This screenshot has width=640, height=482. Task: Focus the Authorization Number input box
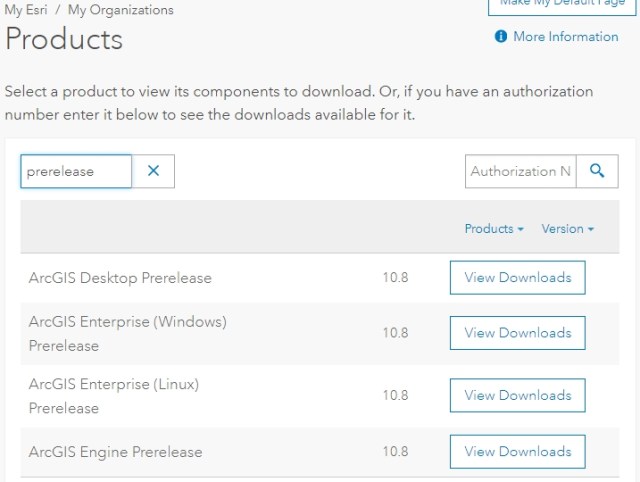[521, 171]
